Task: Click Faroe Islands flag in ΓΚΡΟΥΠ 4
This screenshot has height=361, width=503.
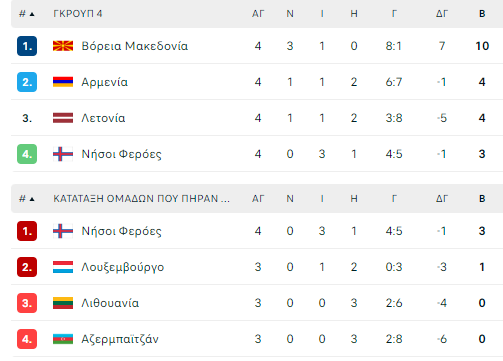Action: click(63, 154)
